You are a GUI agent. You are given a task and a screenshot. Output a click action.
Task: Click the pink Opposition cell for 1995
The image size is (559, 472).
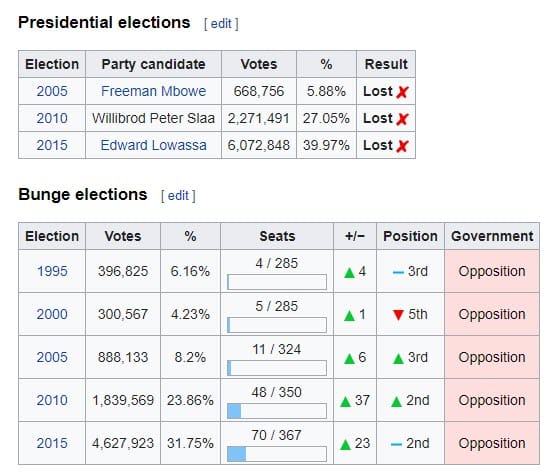point(492,271)
